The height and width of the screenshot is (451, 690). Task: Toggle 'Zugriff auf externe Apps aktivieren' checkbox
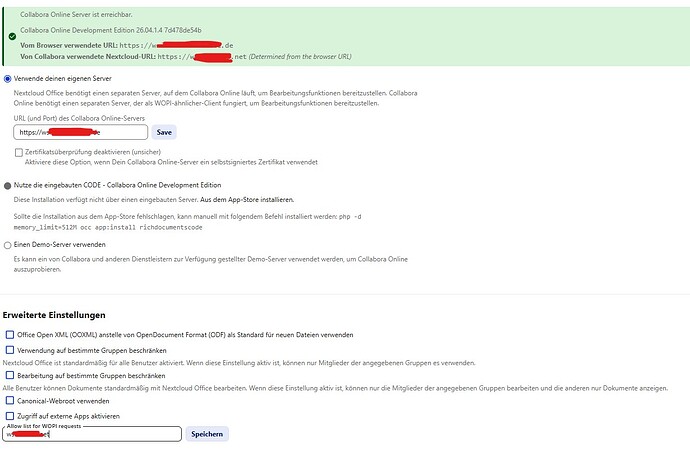[10, 416]
